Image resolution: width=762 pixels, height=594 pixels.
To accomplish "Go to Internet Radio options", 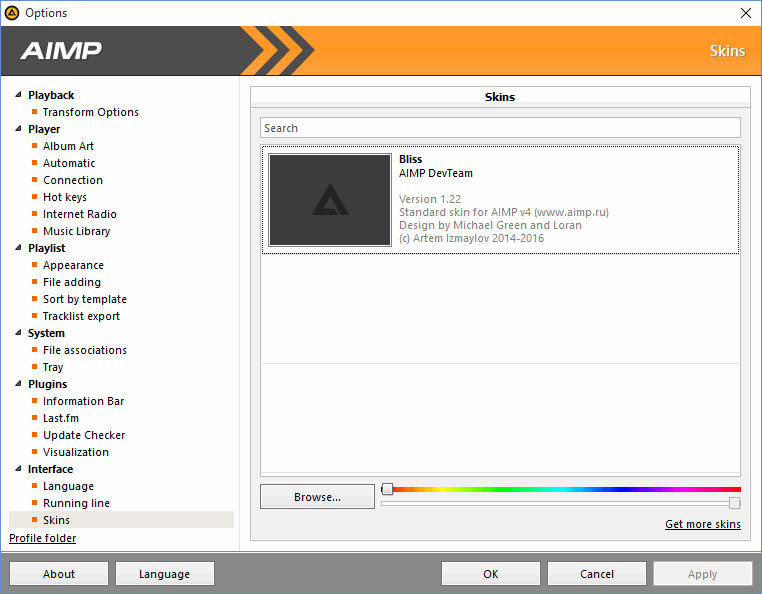I will (x=79, y=214).
